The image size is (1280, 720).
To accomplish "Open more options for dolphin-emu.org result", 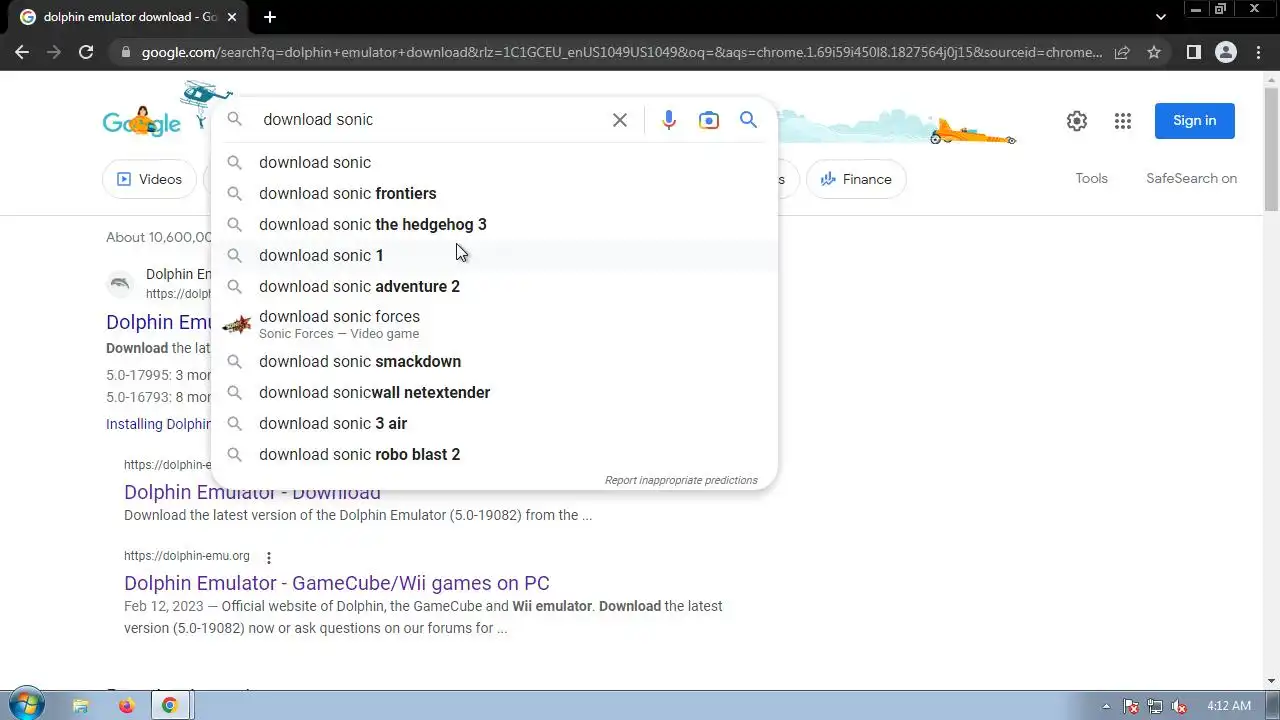I will point(268,557).
